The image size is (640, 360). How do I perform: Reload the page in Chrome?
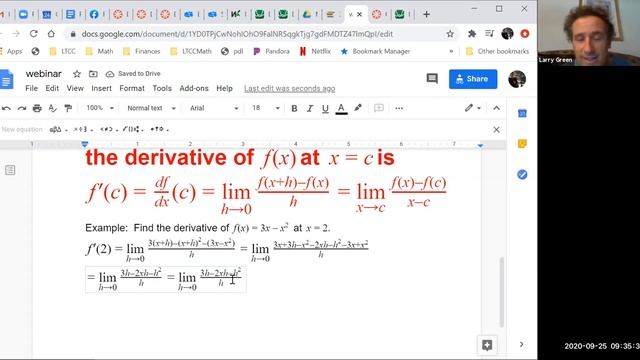click(33, 34)
